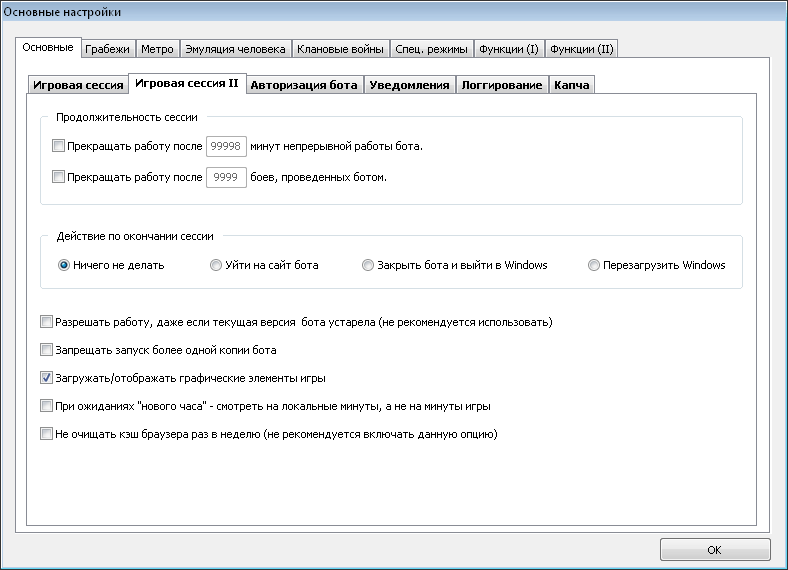
Task: Click the text боев, проведенных ботом
Action: pos(319,177)
